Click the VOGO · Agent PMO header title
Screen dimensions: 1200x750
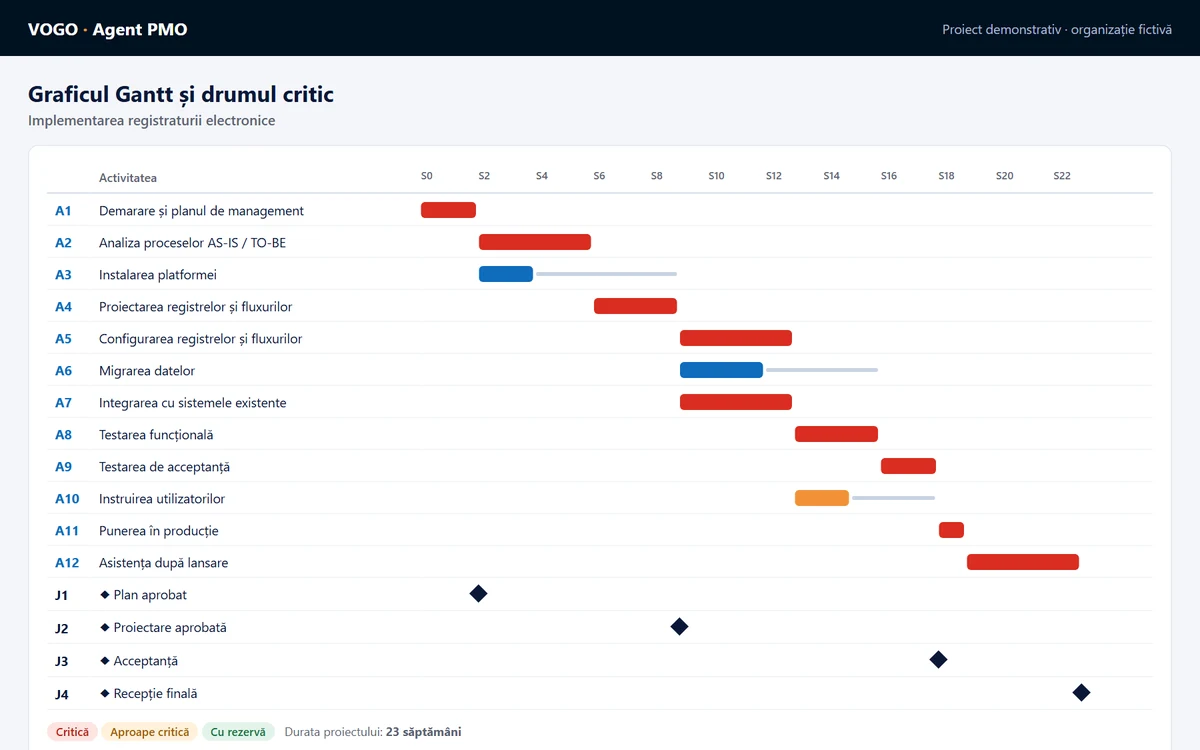coord(108,29)
